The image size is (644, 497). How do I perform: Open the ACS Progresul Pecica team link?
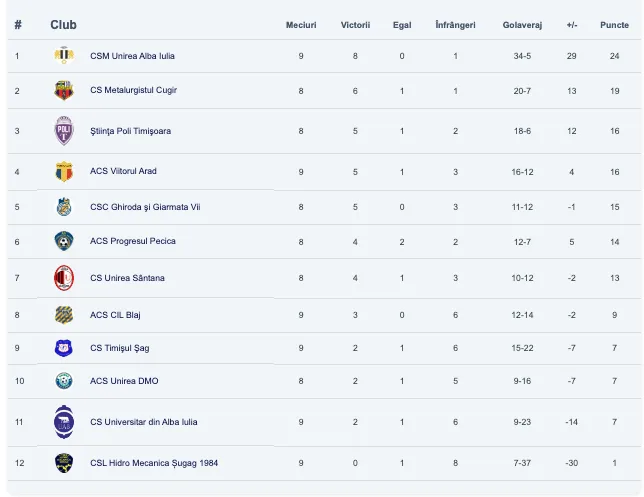pos(132,241)
